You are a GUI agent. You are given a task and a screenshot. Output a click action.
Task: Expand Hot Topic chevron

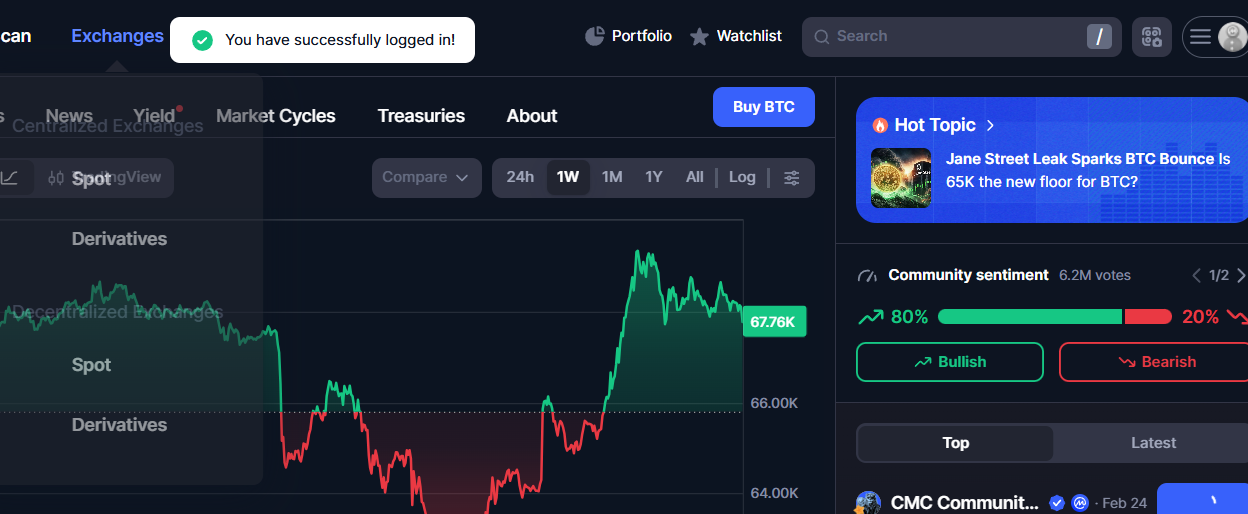(x=990, y=125)
